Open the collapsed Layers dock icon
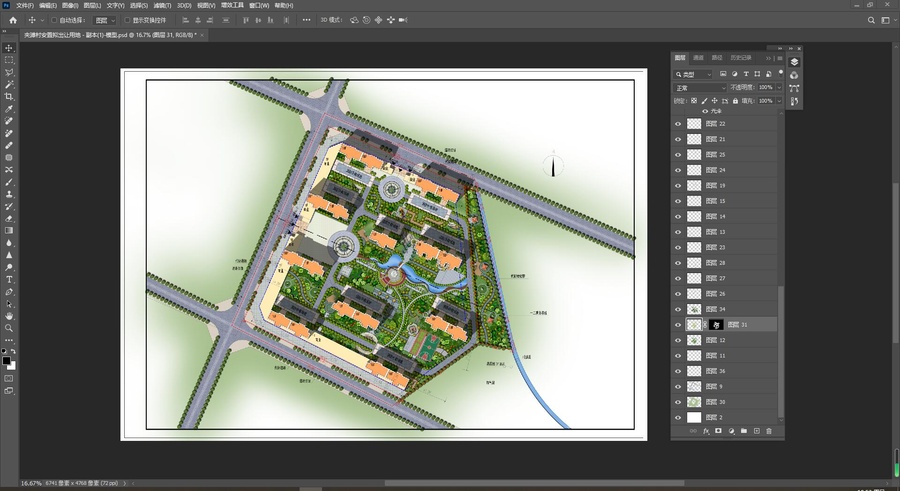The image size is (900, 491). pyautogui.click(x=794, y=62)
